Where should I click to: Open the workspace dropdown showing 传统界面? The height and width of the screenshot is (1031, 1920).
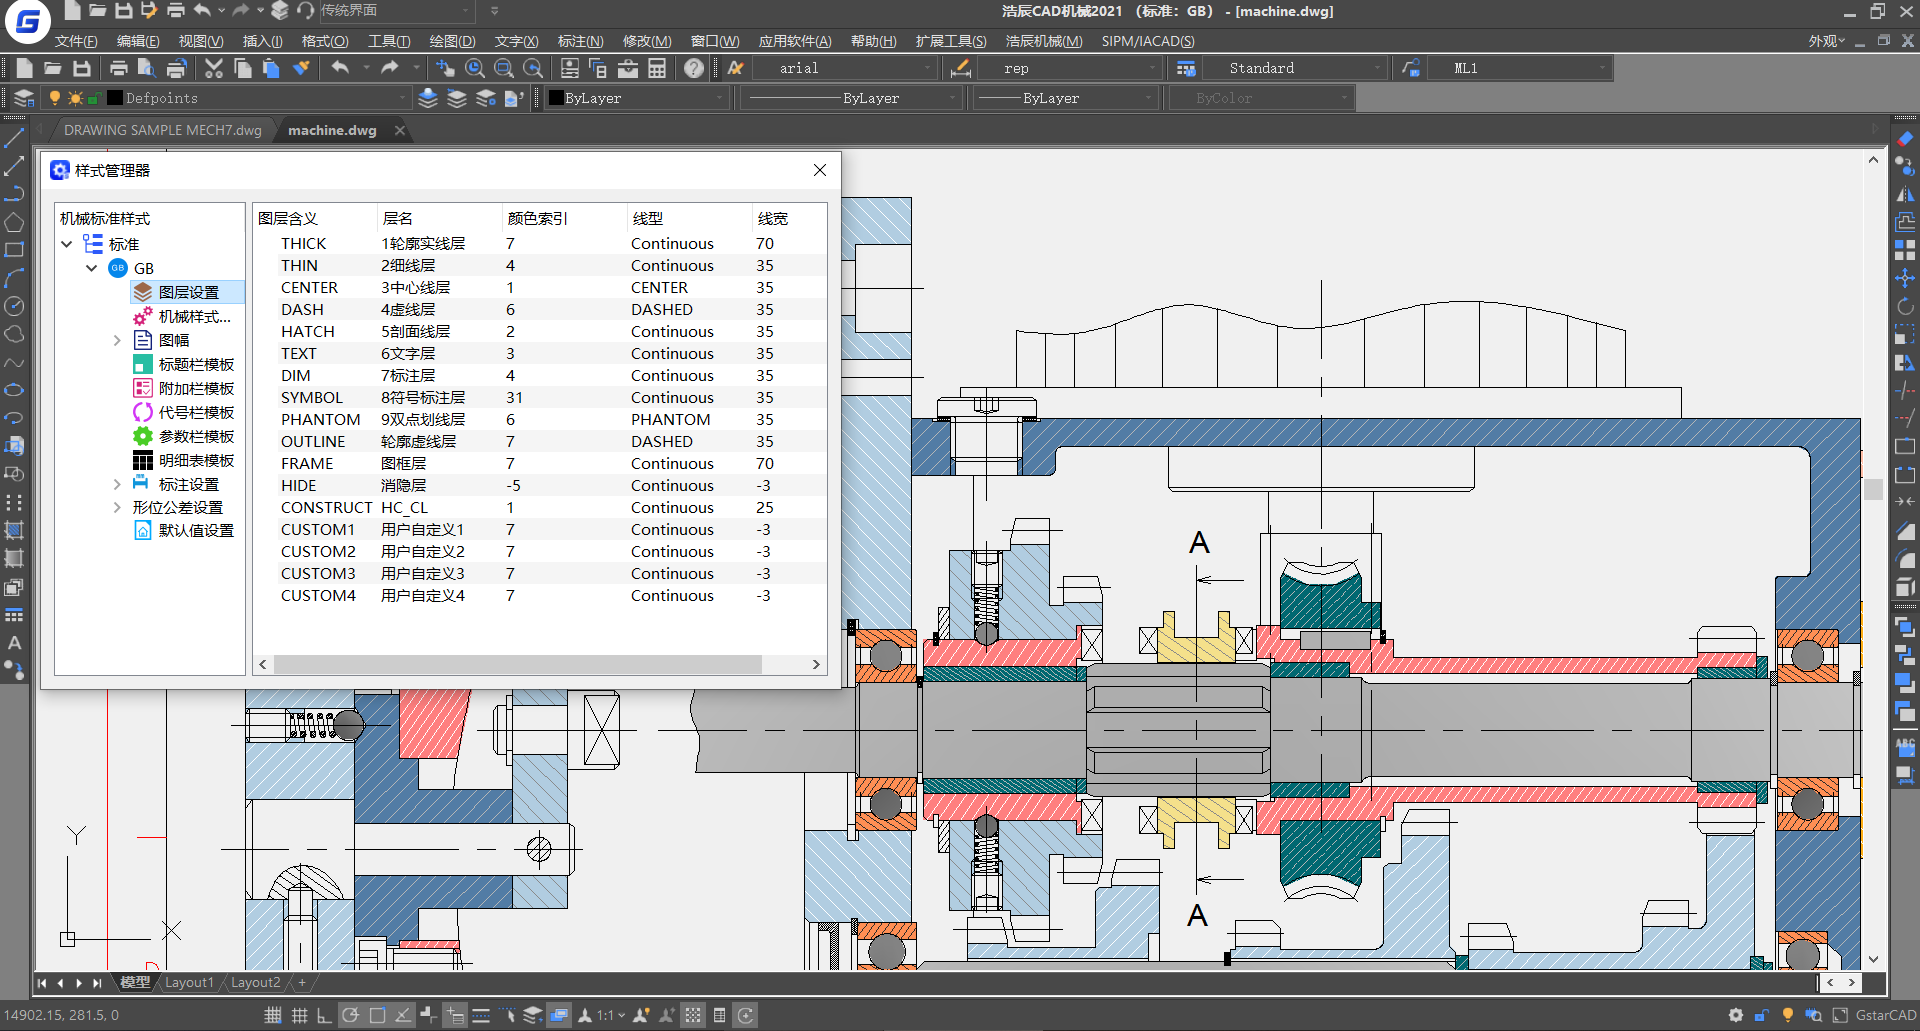(395, 10)
